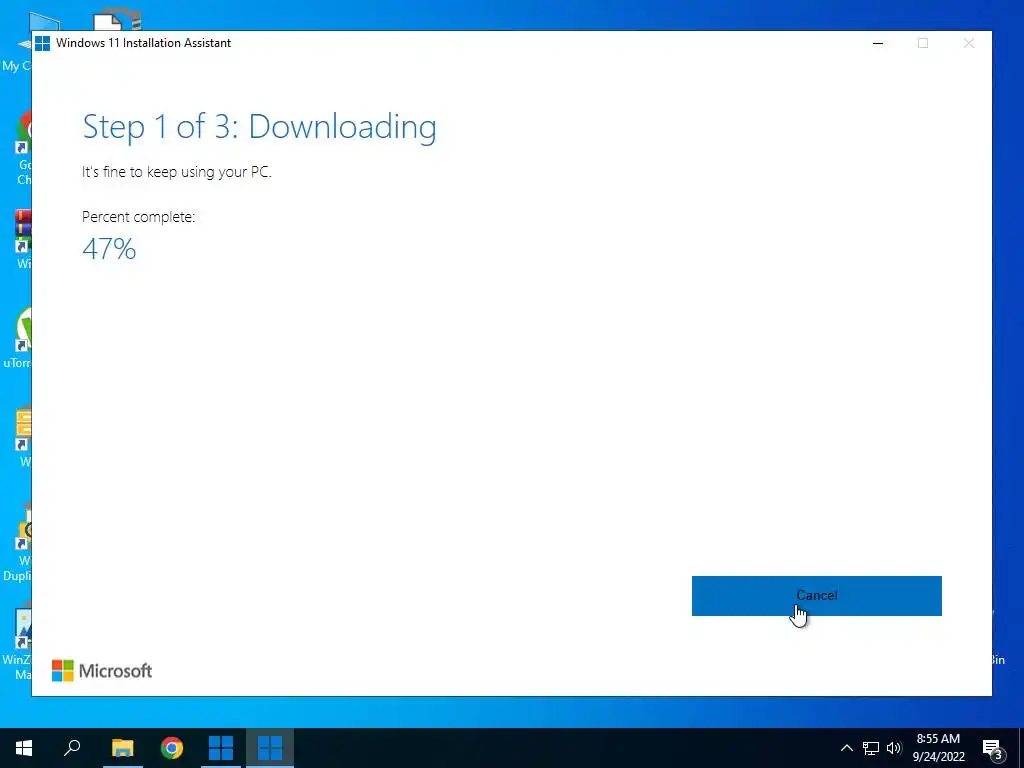The height and width of the screenshot is (768, 1024).
Task: Open File Explorer from the taskbar
Action: [122, 748]
